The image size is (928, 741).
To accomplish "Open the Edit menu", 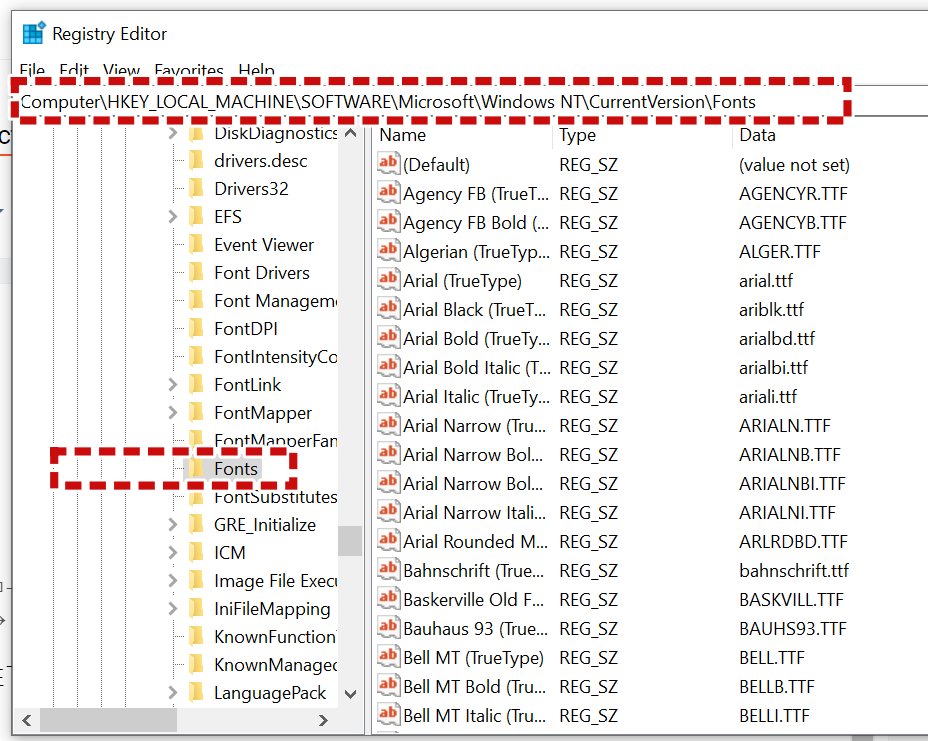I will coord(74,70).
